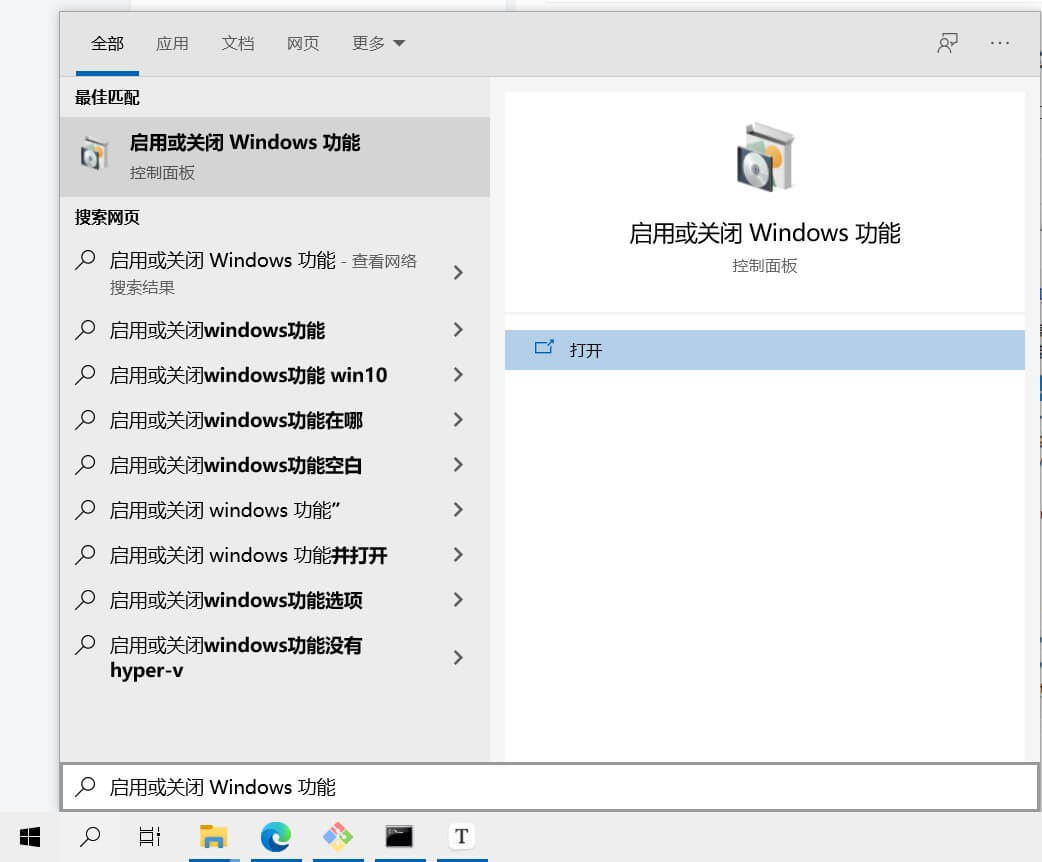
Task: Click the taskbar search magnifier icon
Action: click(90, 837)
